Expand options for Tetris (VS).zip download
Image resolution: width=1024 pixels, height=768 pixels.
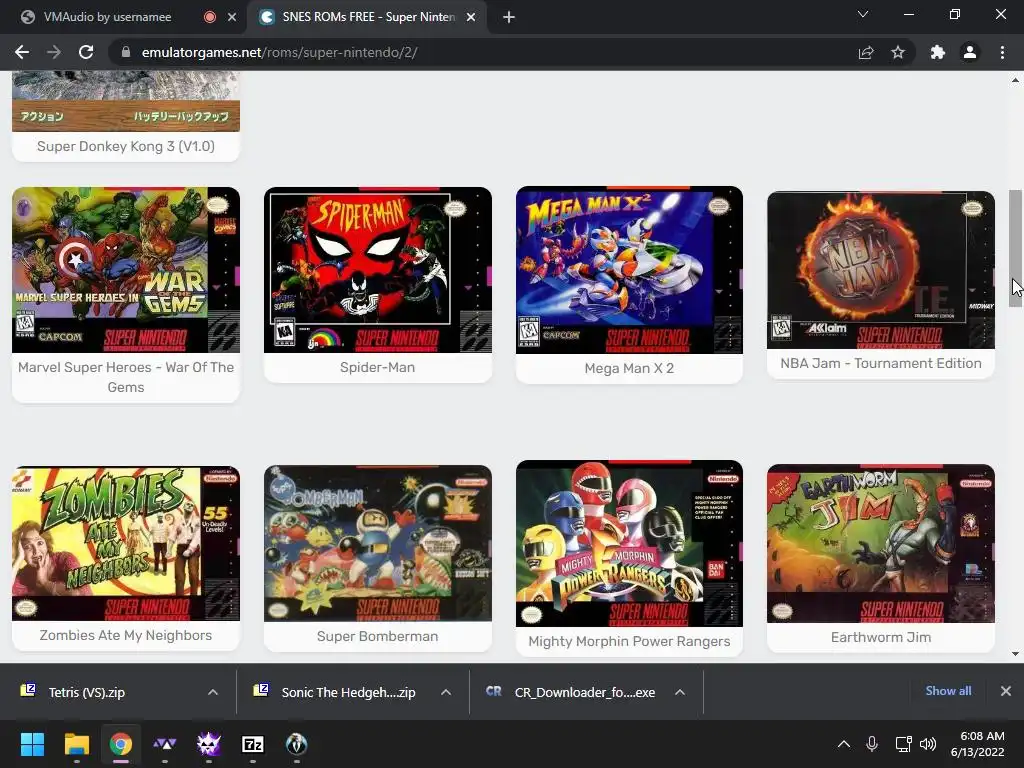pos(213,692)
